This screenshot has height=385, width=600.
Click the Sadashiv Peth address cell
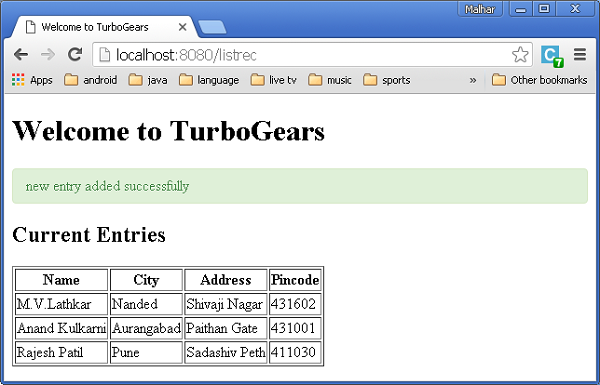226,352
